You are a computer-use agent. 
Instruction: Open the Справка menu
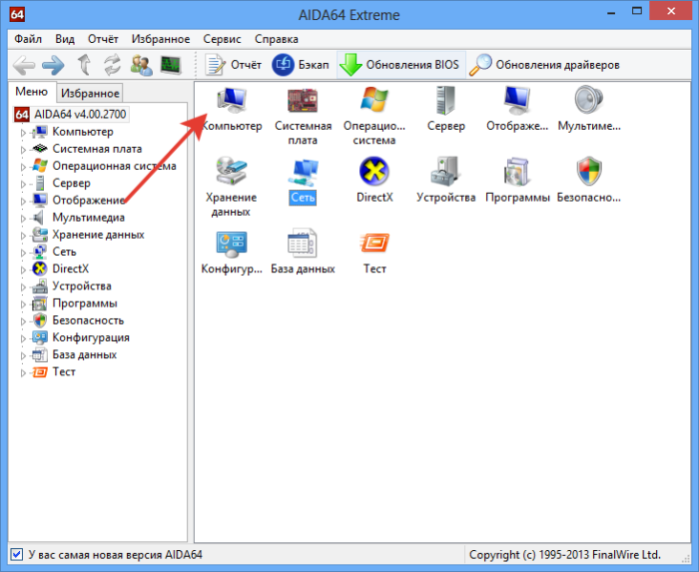coord(276,39)
